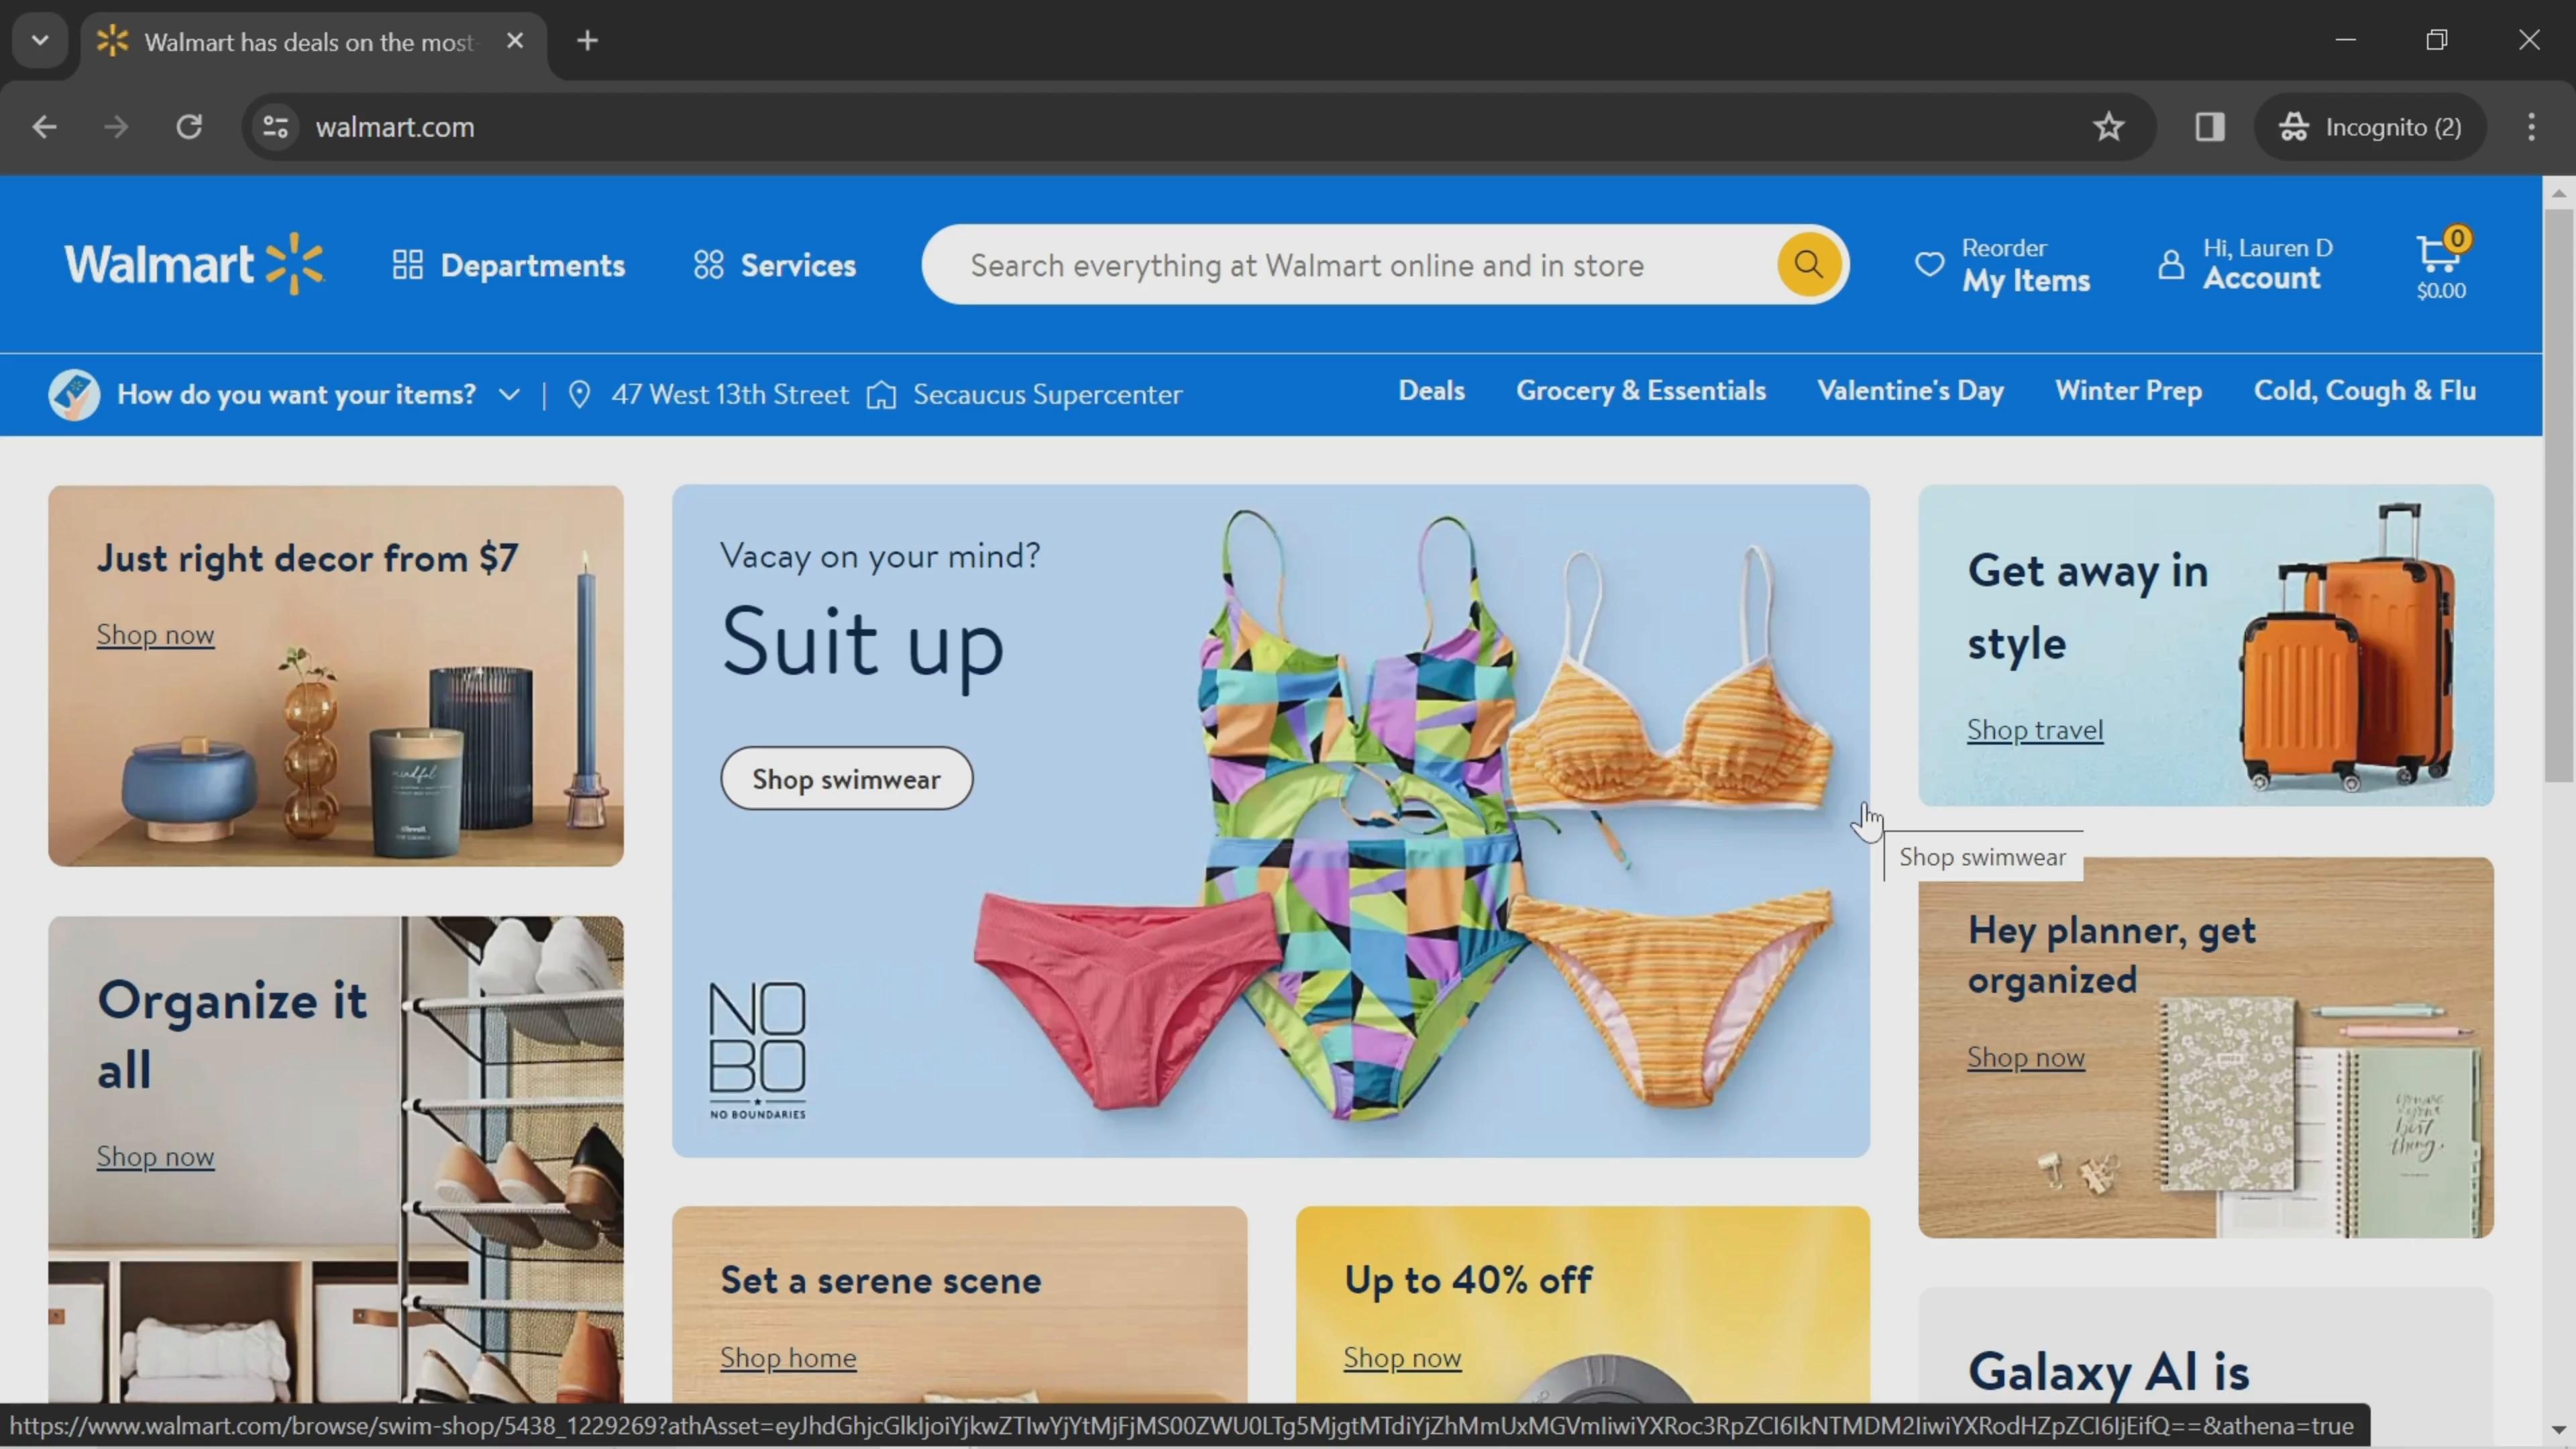Click the Shop swimwear button

click(x=846, y=778)
